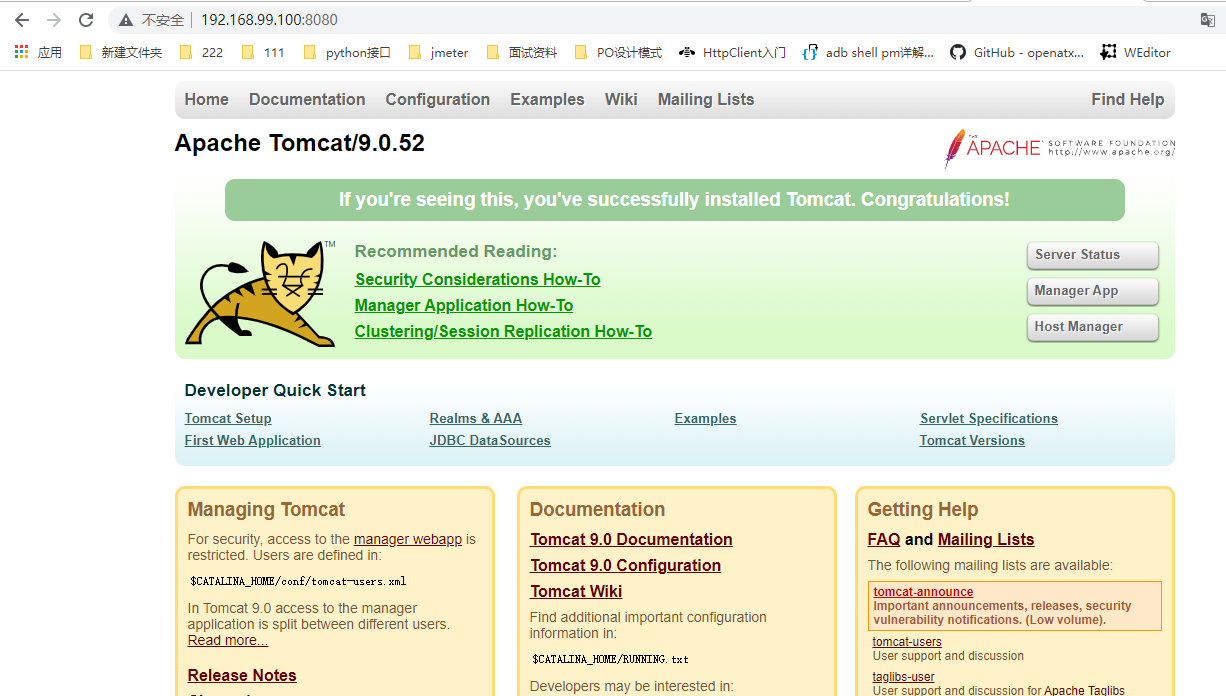The image size is (1226, 696).
Task: Reload the page with the refresh icon
Action: tap(86, 20)
